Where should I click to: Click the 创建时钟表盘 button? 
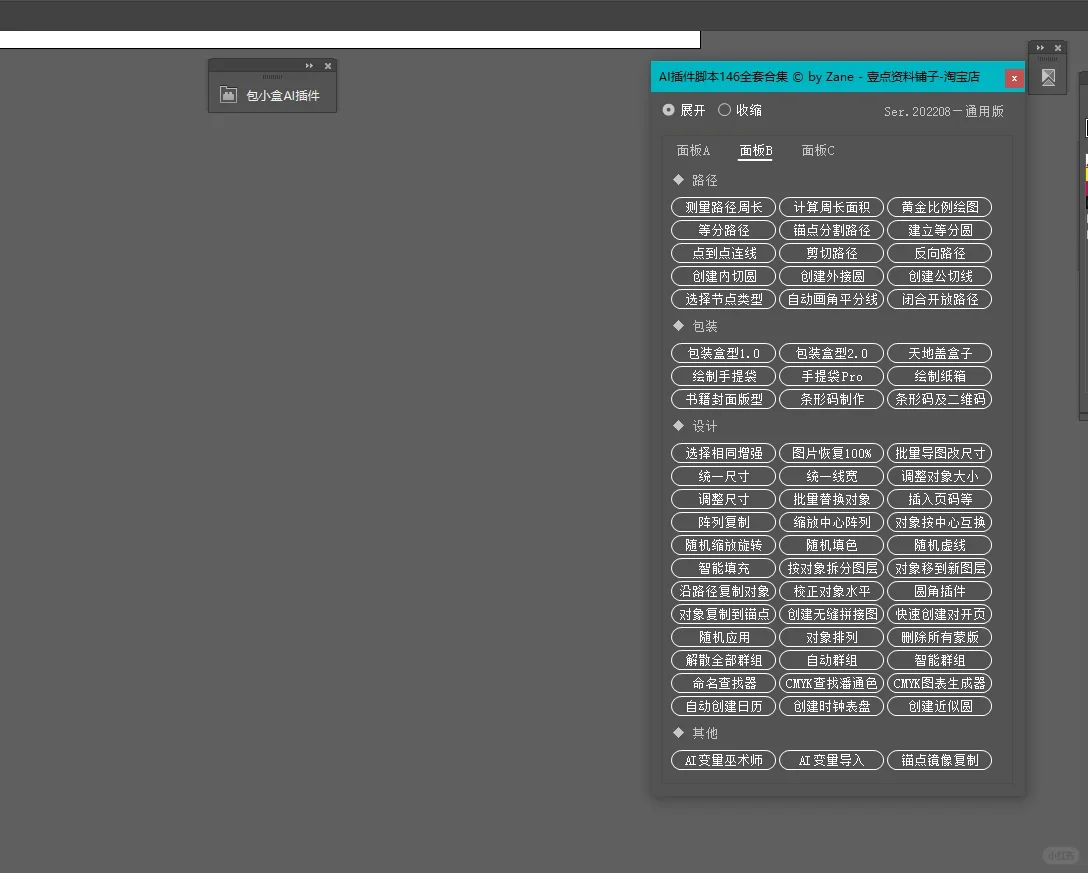831,704
